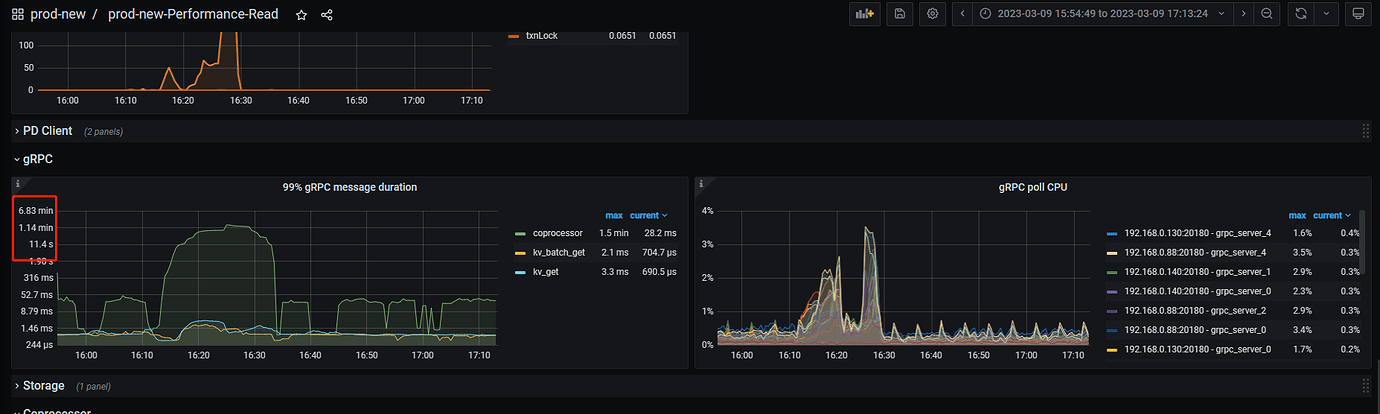Image resolution: width=1380 pixels, height=414 pixels.
Task: Toggle 192.168.0.130:20180 - grpc_server_0 series
Action: (x=1197, y=349)
